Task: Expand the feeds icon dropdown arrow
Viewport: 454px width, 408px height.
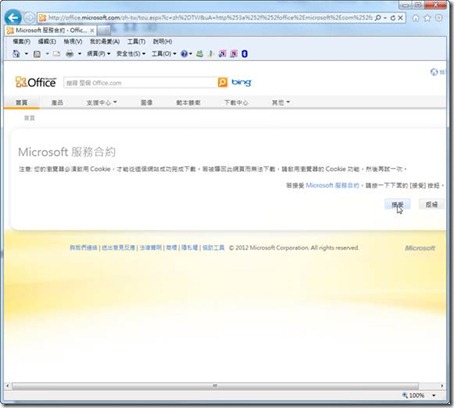Action: (47, 54)
